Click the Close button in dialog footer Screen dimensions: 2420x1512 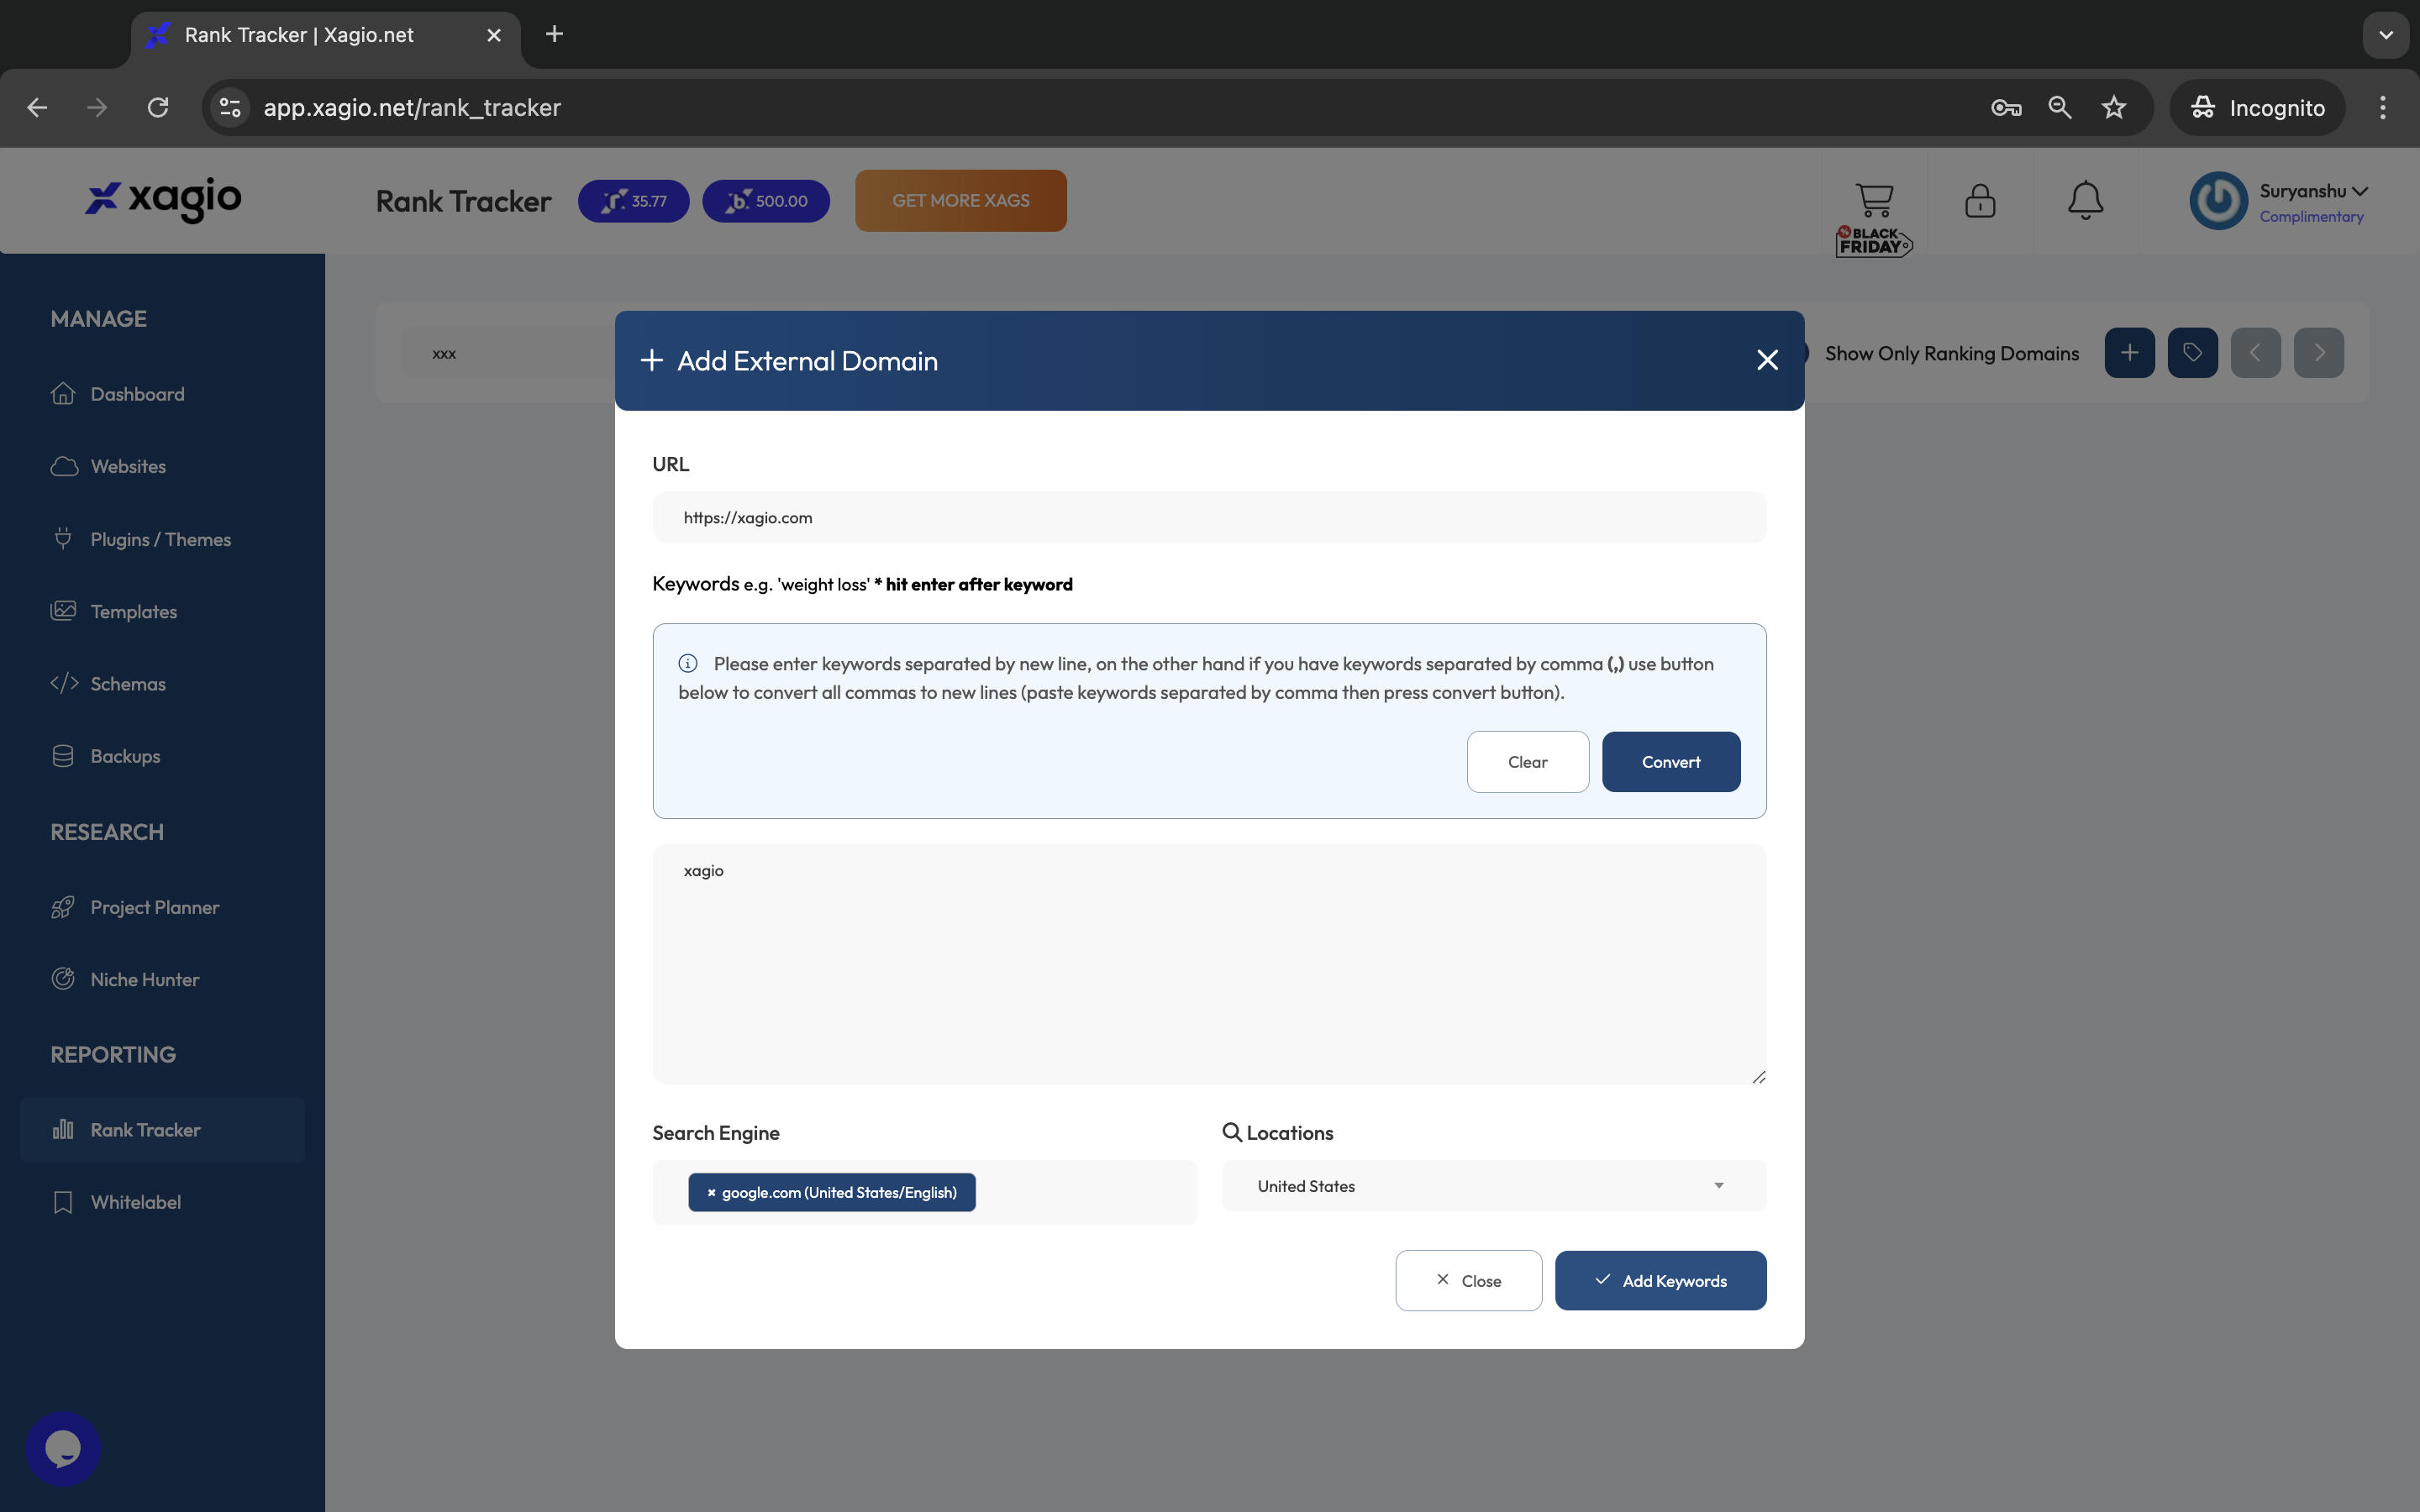1468,1280
